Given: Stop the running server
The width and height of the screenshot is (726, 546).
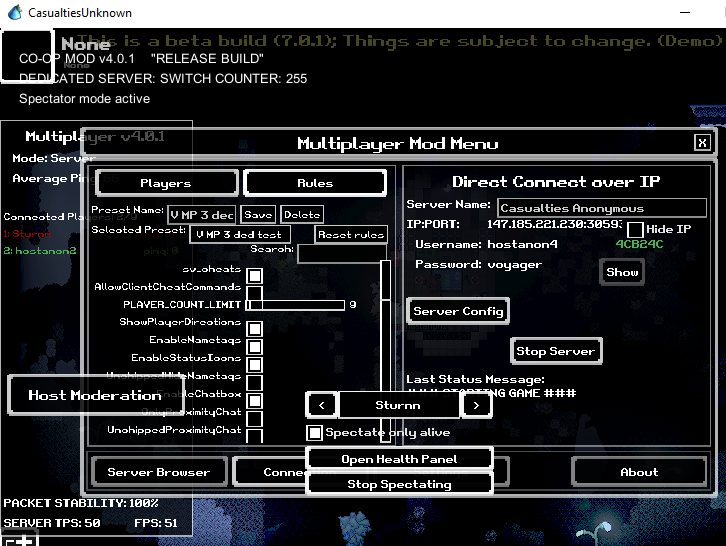Looking at the screenshot, I should [556, 351].
